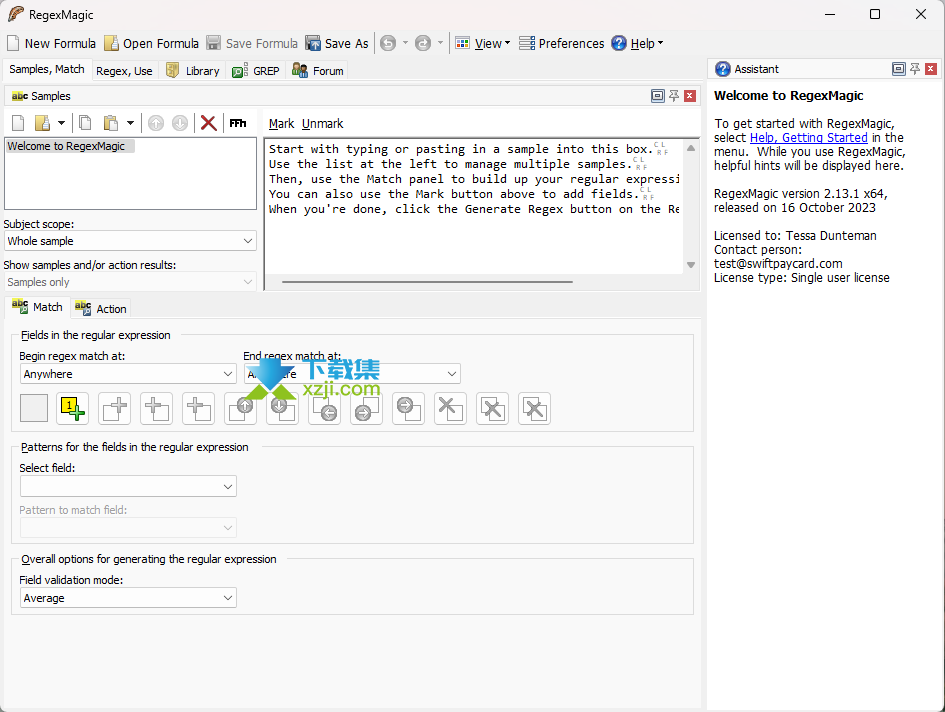Screen dimensions: 945x712
Task: Expand the open sample file dropdown arrow
Action: coord(61,123)
